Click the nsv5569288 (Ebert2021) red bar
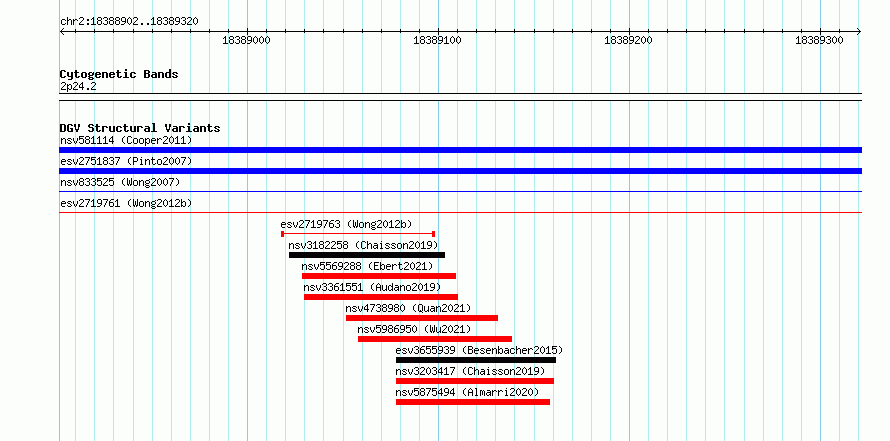Image resolution: width=890 pixels, height=441 pixels. click(x=379, y=276)
